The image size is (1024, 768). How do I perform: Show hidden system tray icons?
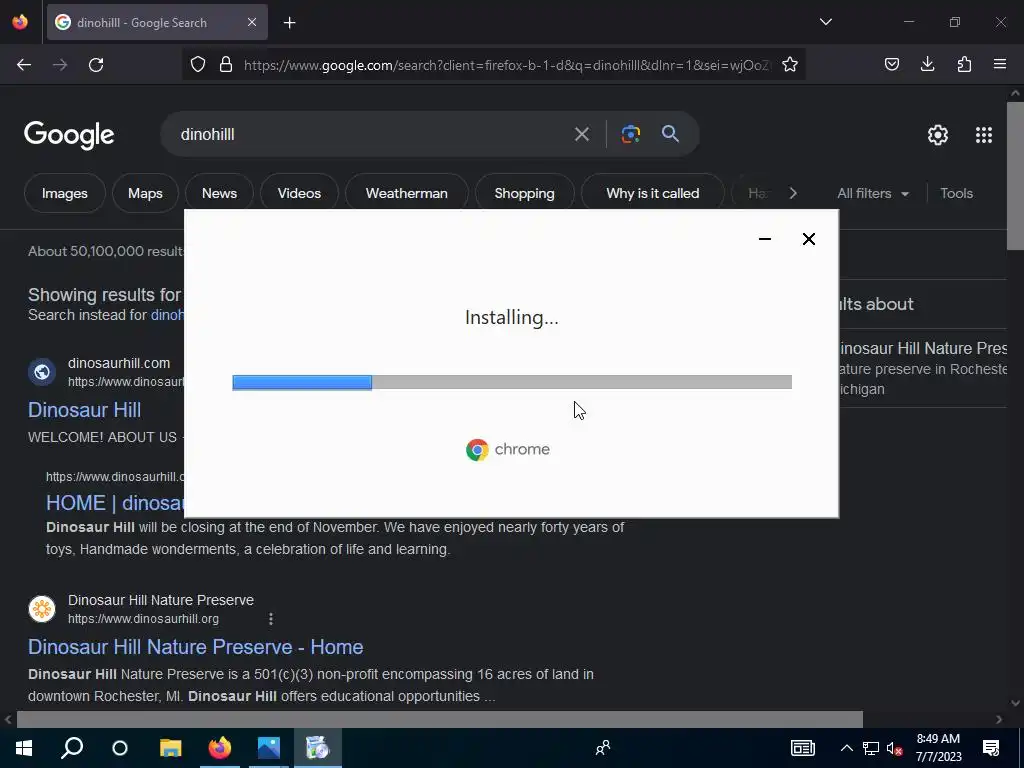coord(846,748)
